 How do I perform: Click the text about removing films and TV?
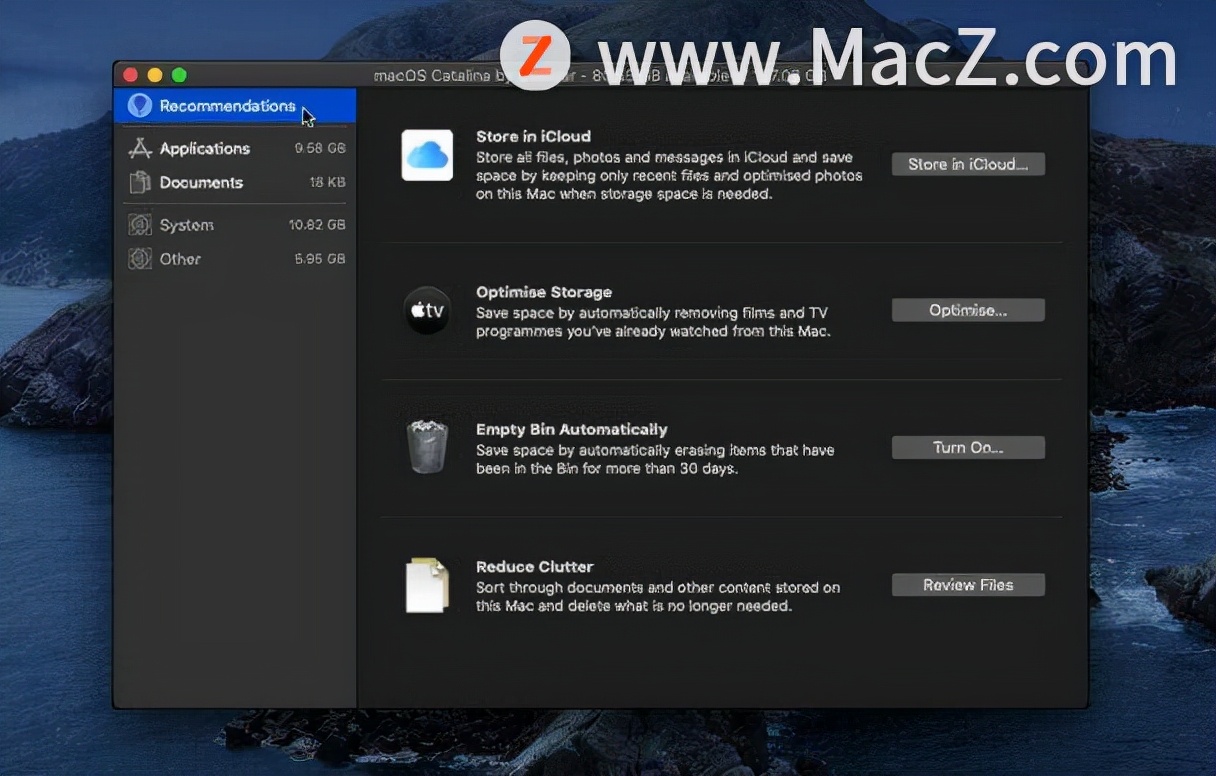click(653, 322)
